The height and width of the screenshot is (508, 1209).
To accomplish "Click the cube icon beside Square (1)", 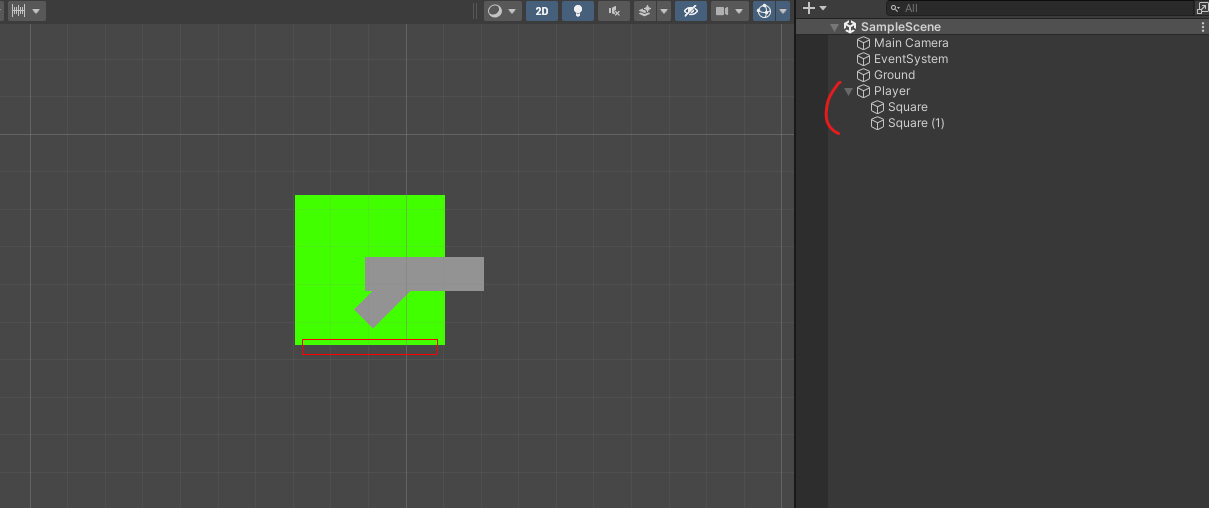I will coord(878,123).
